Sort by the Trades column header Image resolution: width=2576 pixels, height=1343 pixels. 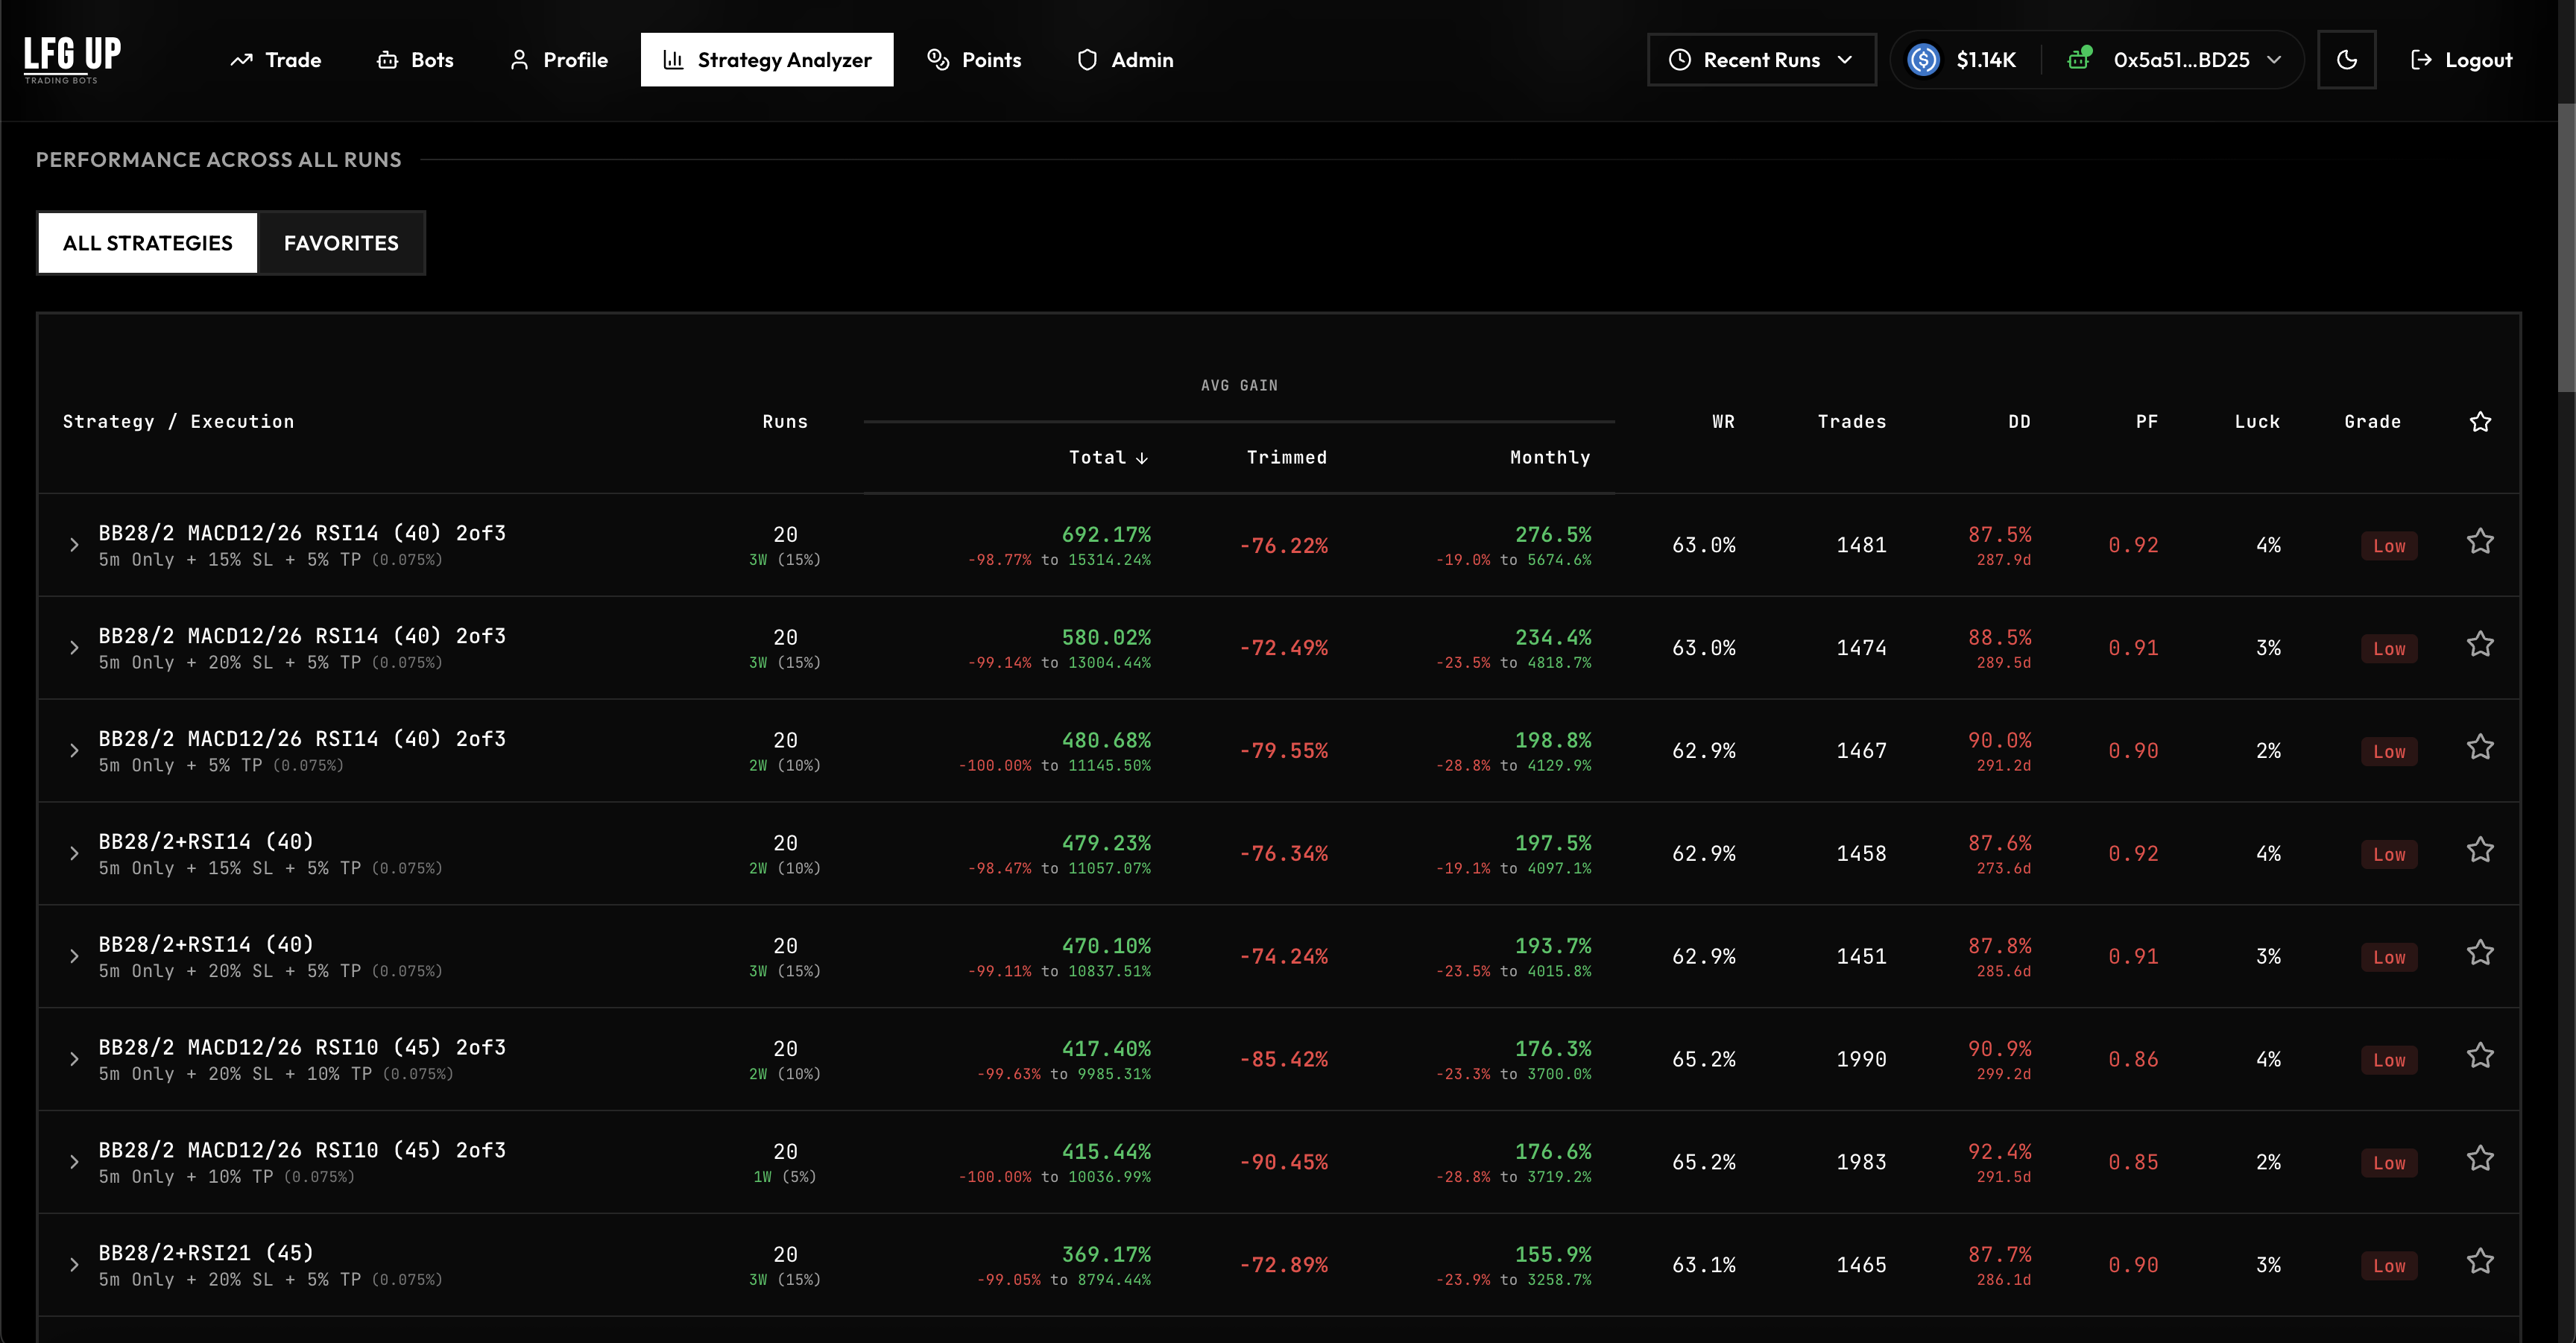tap(1851, 422)
